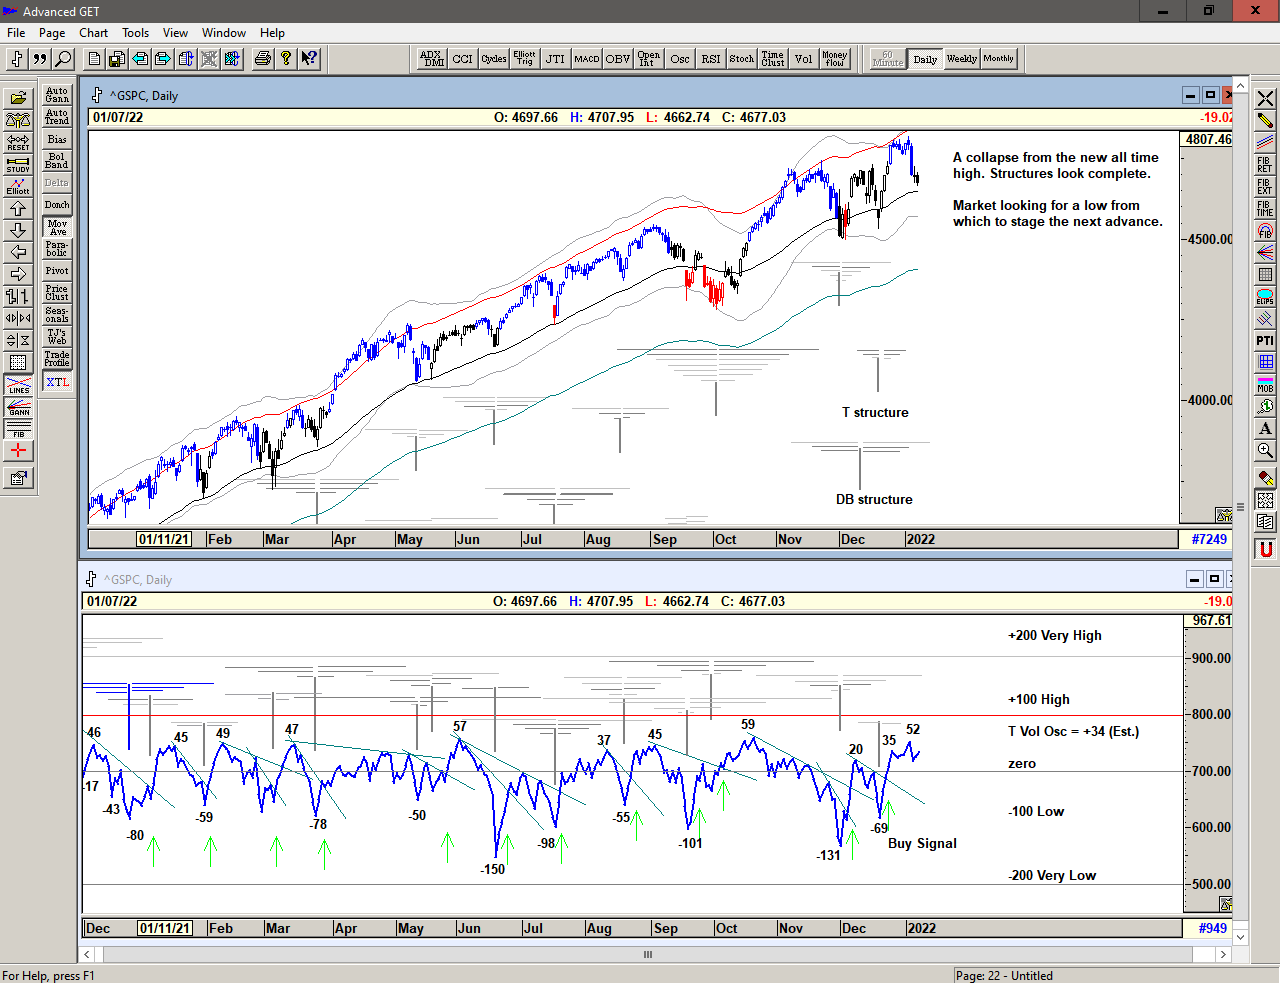Click the ^GSPC upper chart title bar
The height and width of the screenshot is (983, 1280).
600,96
